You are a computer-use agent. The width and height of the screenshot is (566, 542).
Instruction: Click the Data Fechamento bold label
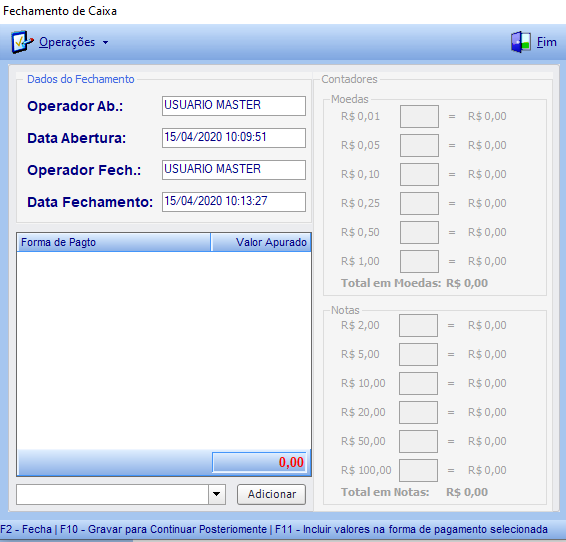point(90,202)
